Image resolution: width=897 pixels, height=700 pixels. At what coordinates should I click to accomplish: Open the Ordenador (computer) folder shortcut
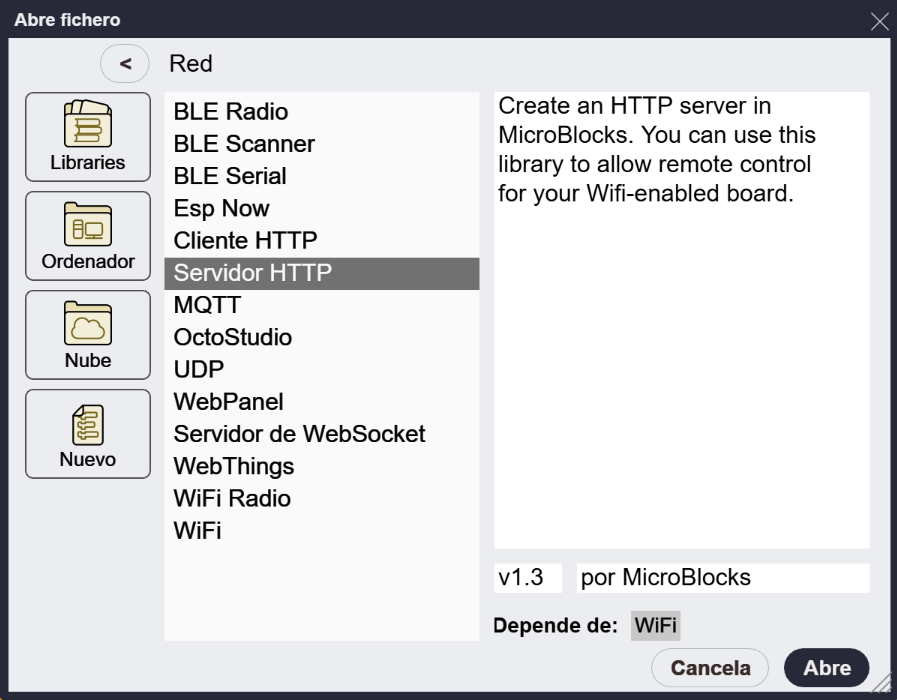[88, 236]
